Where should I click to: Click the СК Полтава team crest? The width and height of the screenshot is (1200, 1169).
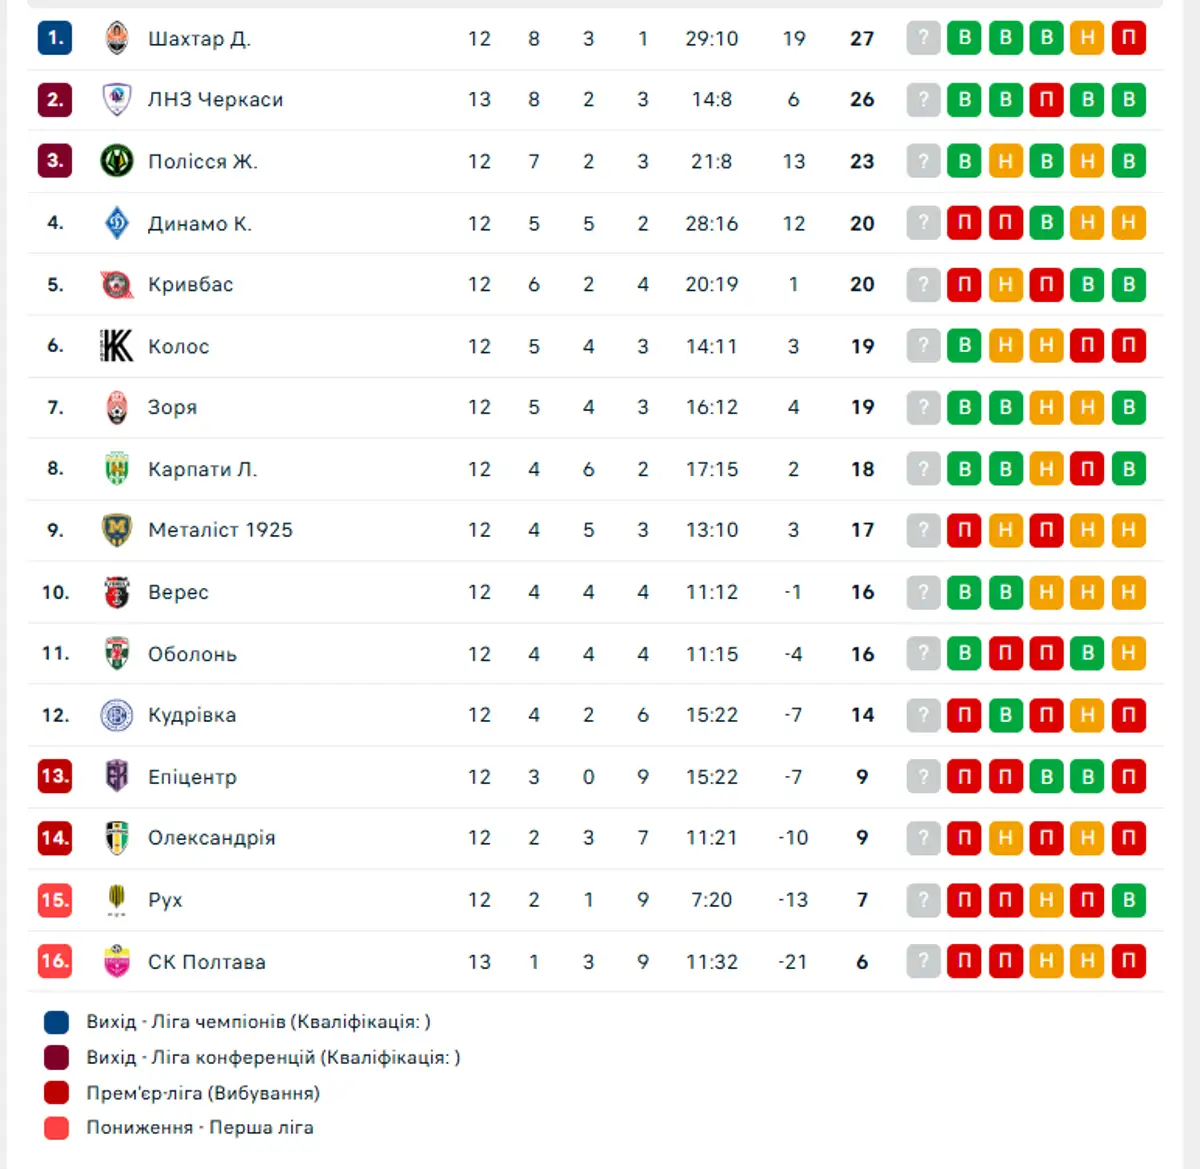pyautogui.click(x=117, y=962)
